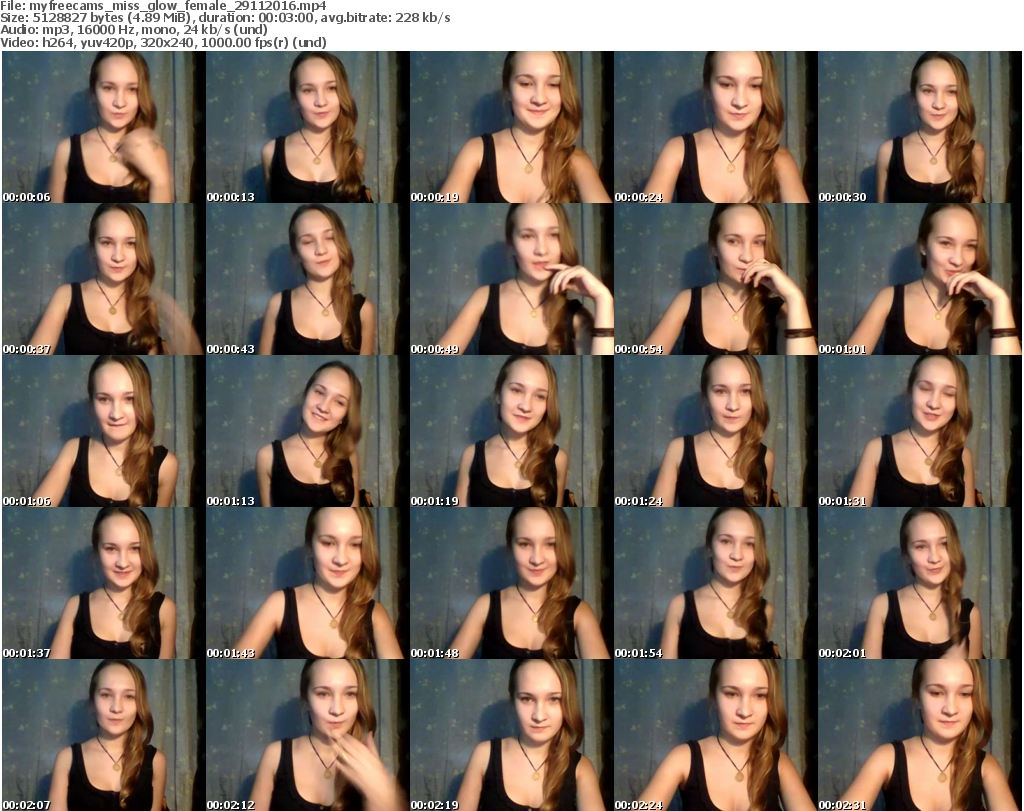Select the thumbnail timestamped 00:01:48
Viewport: 1024px width, 811px height.
tap(511, 583)
